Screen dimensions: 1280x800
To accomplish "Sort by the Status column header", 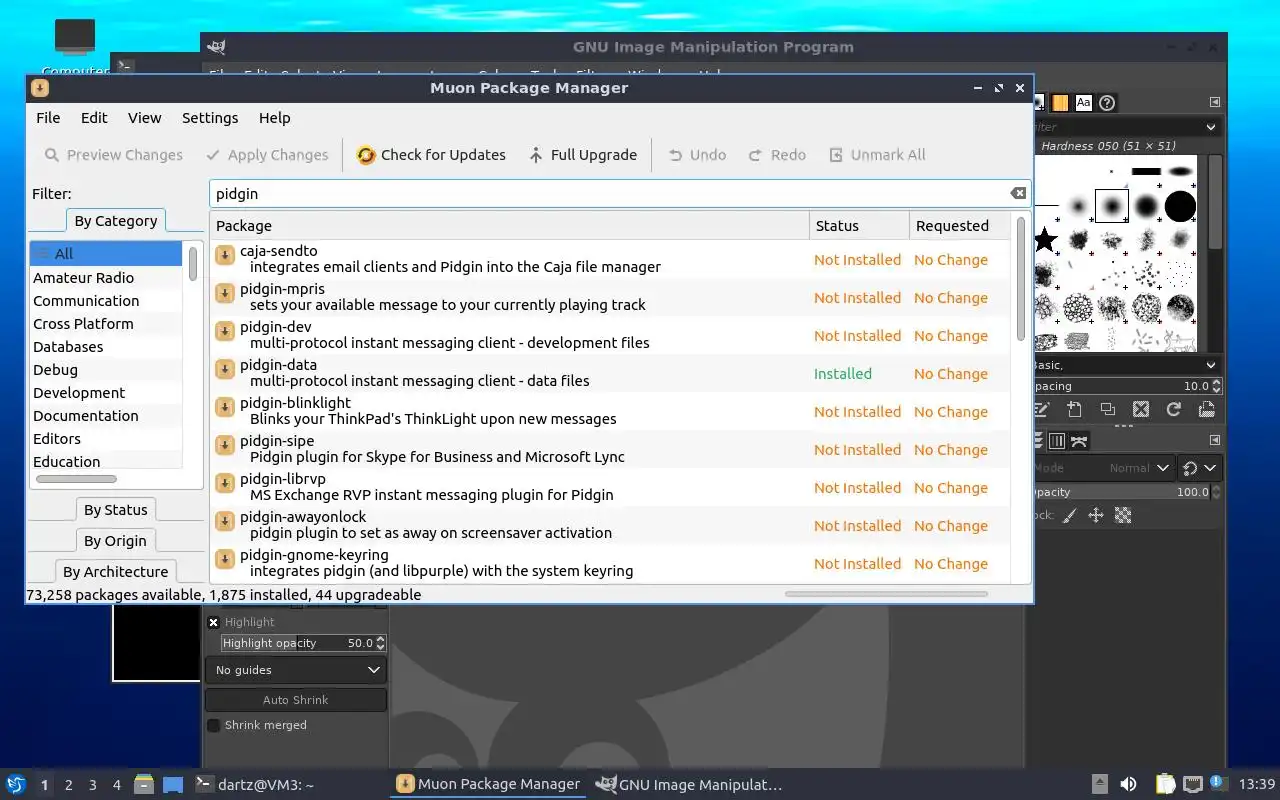I will point(859,226).
